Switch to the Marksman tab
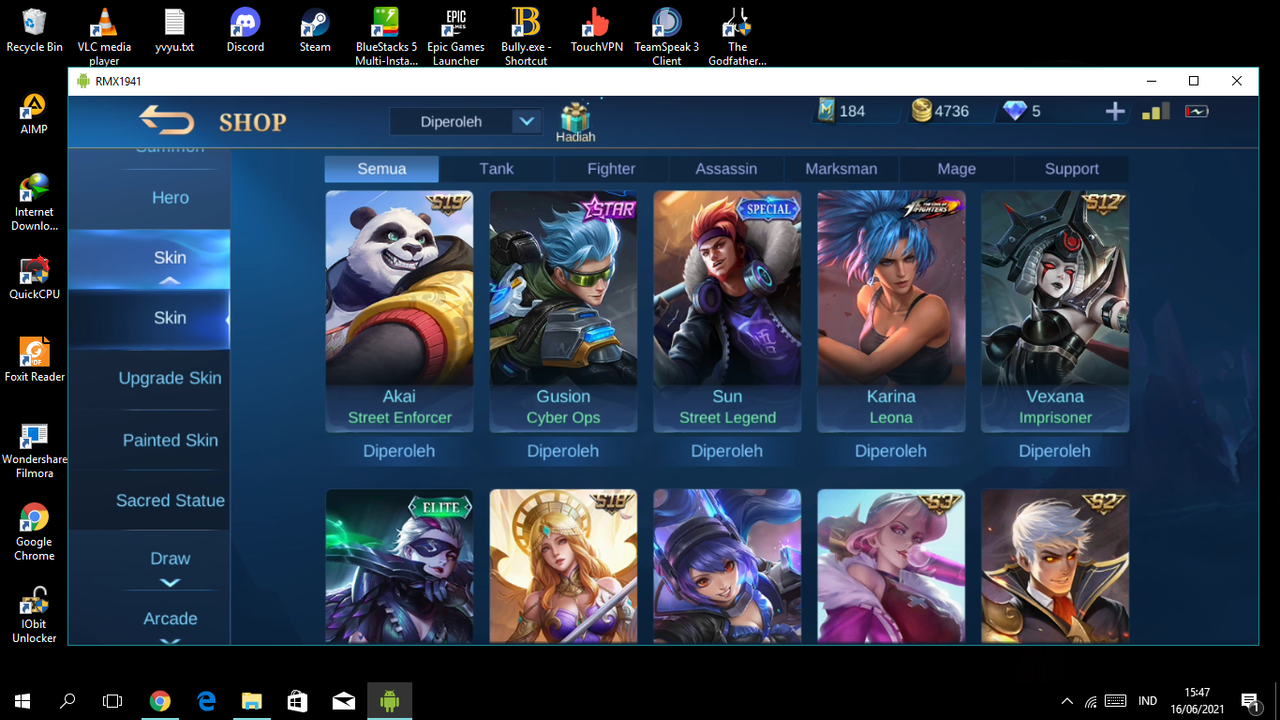The height and width of the screenshot is (720, 1280). [x=841, y=169]
